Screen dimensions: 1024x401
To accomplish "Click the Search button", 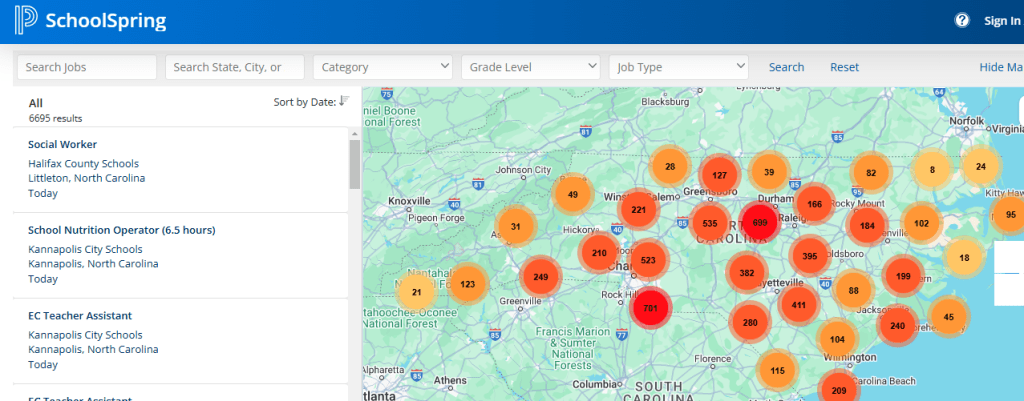I will coord(786,67).
